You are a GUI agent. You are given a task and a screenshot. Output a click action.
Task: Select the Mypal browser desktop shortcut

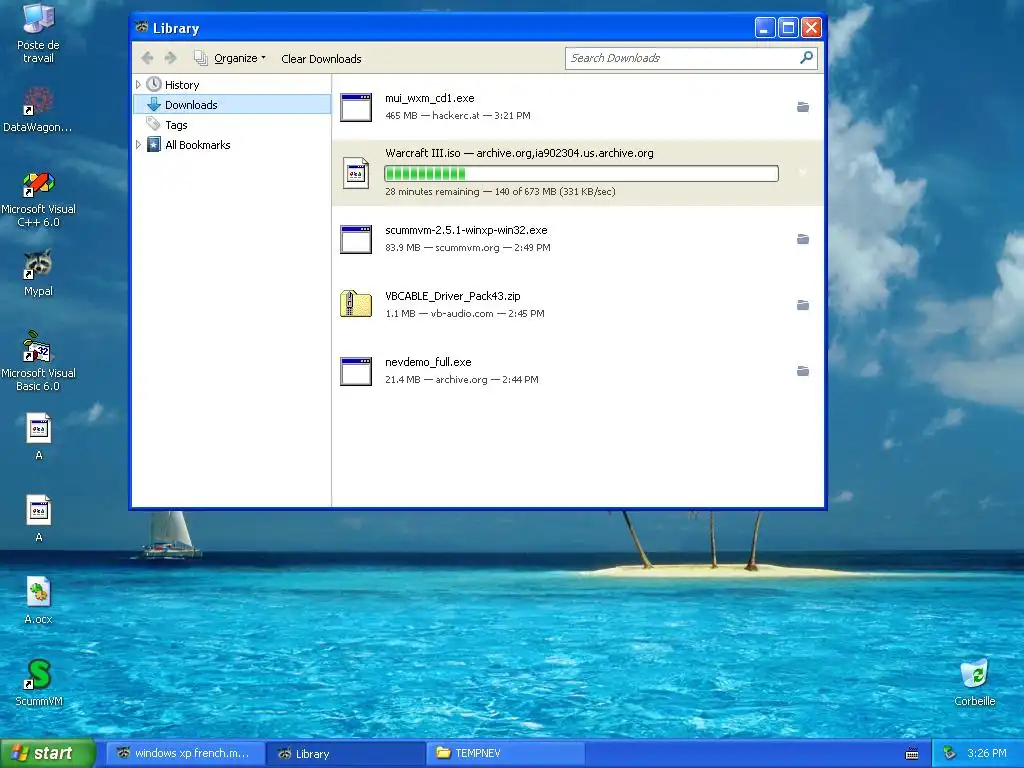pos(38,273)
